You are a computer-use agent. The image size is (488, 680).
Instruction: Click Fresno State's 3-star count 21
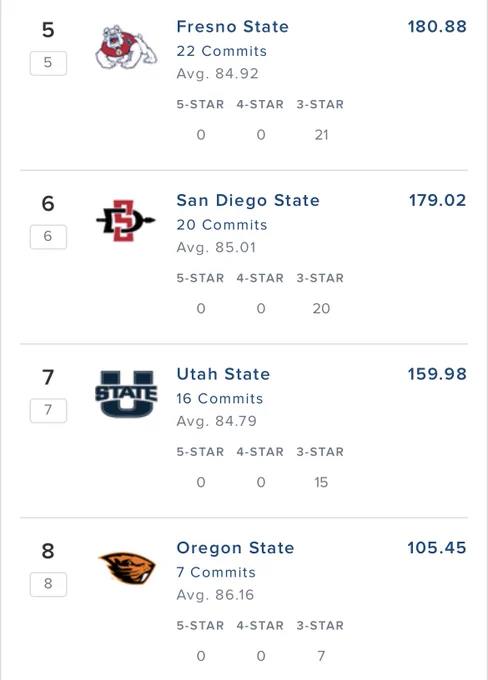(x=321, y=135)
